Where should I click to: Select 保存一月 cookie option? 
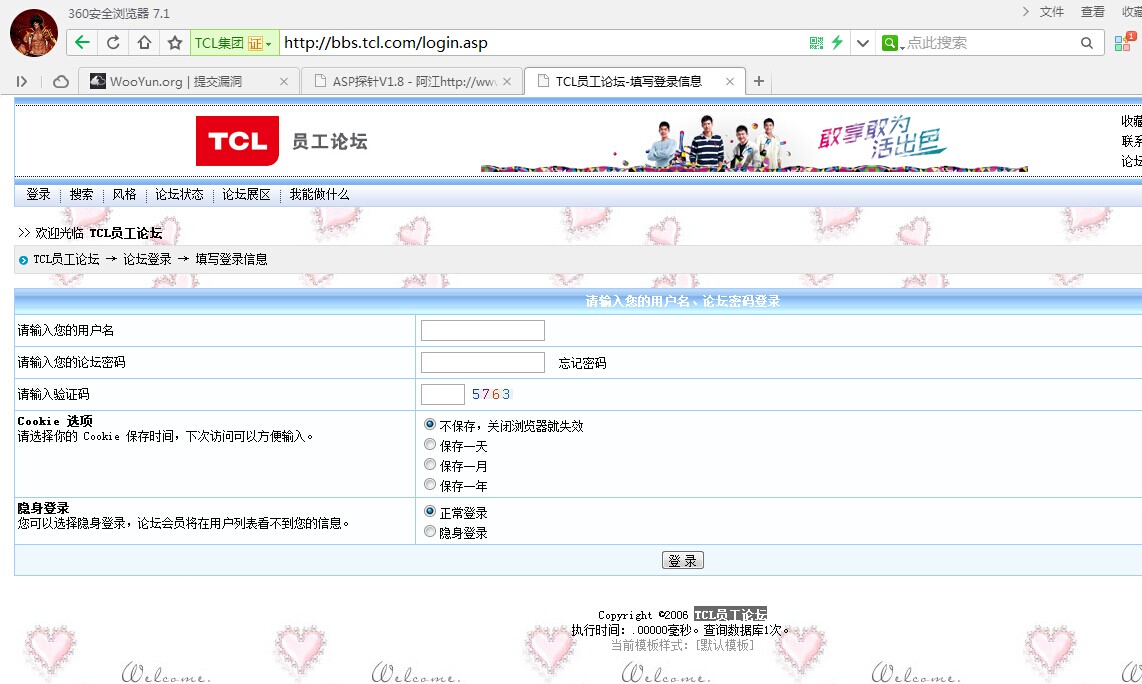tap(430, 464)
